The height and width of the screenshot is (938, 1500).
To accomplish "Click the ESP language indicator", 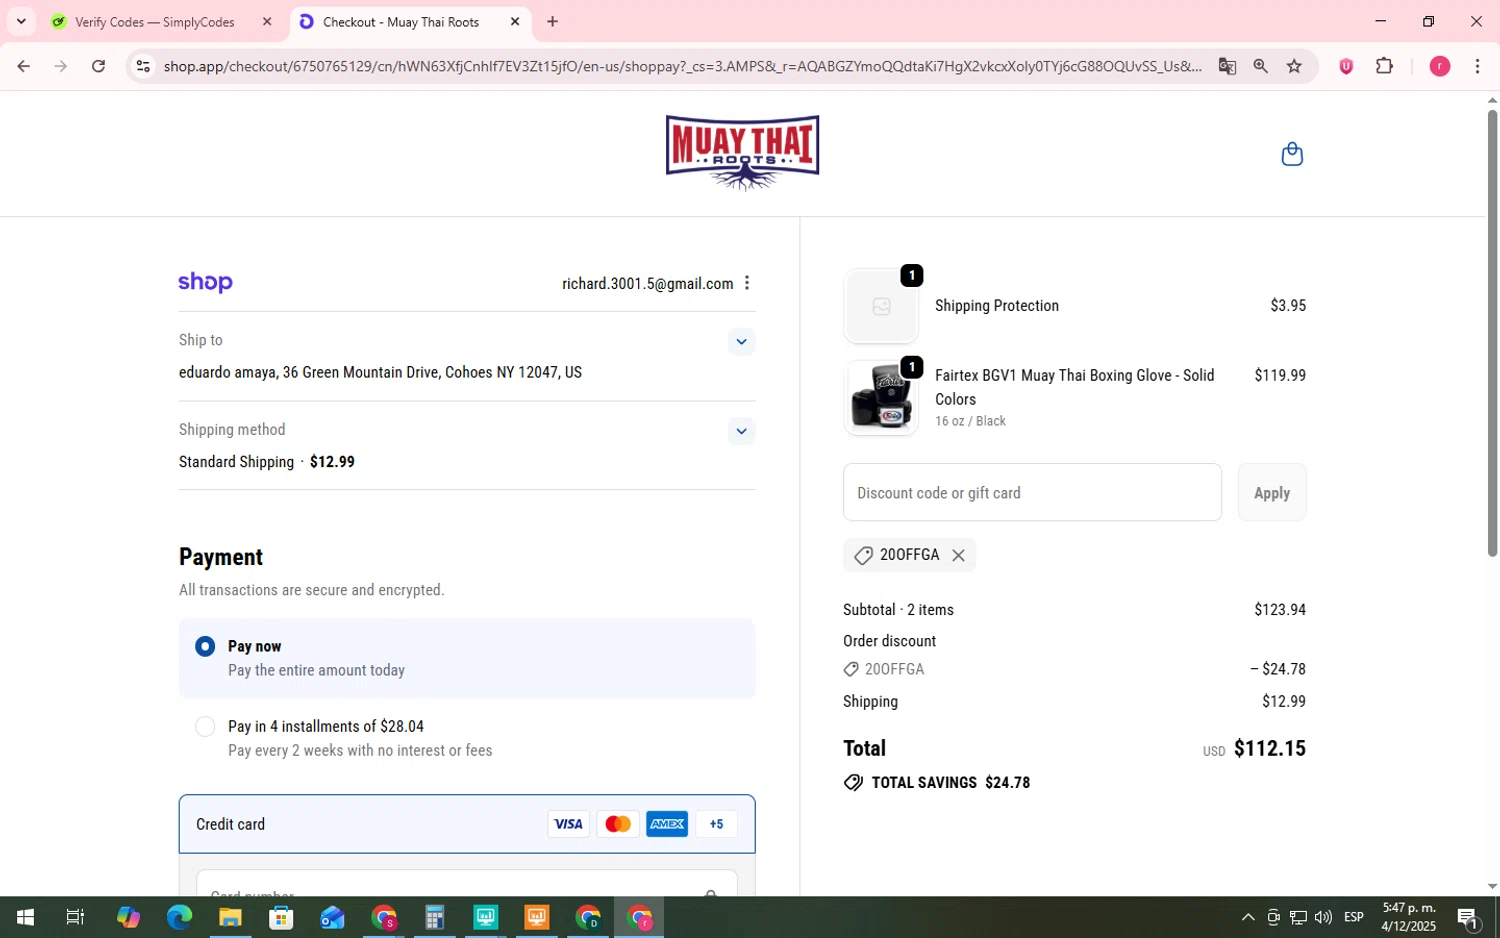I will [1353, 917].
